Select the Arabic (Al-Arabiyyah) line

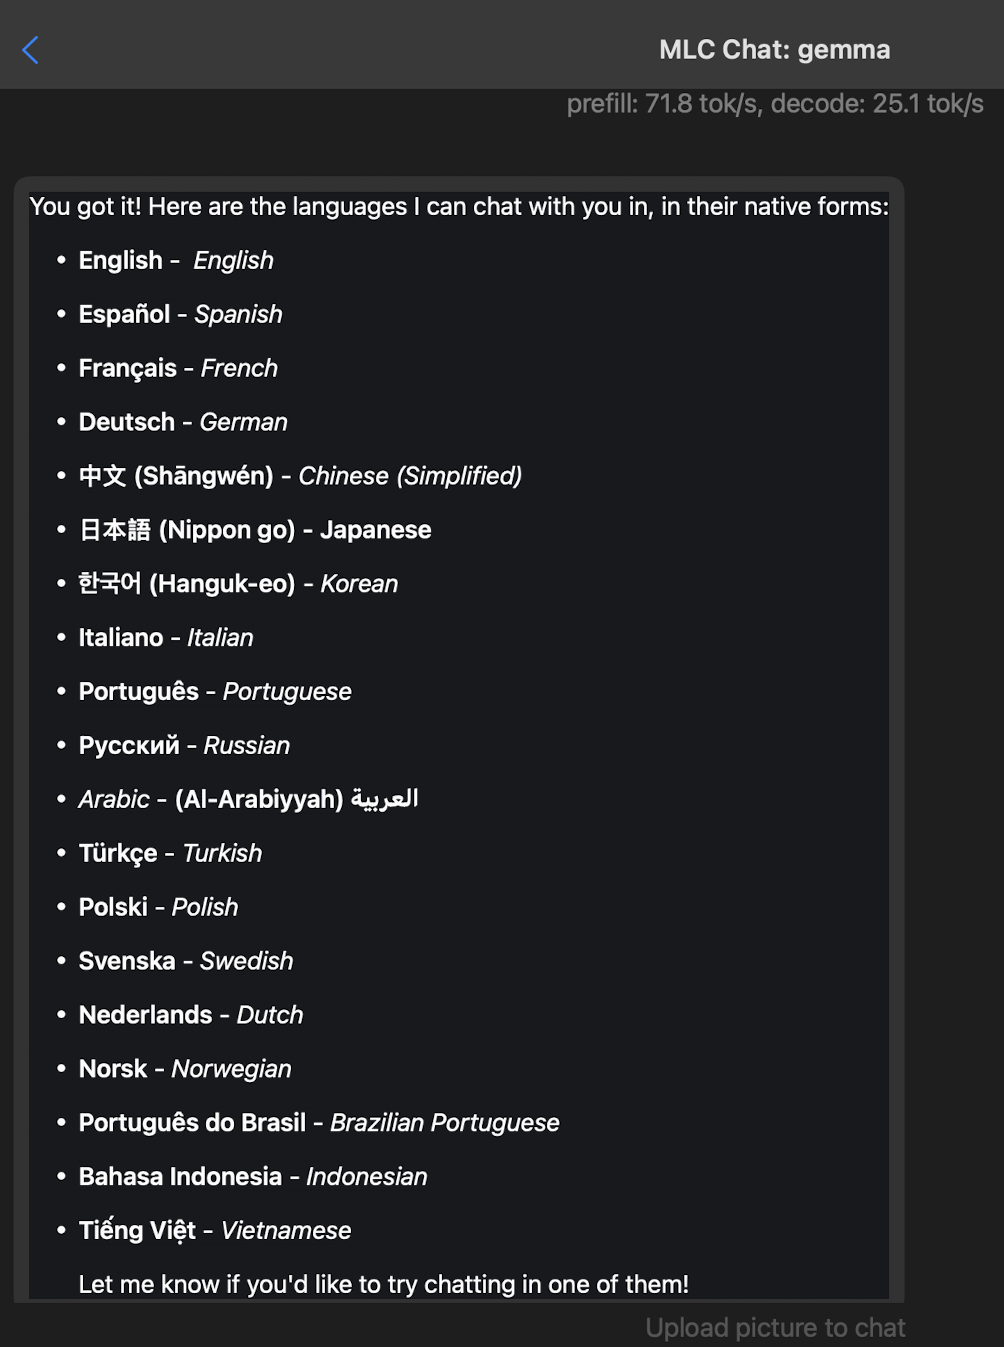[x=248, y=800]
